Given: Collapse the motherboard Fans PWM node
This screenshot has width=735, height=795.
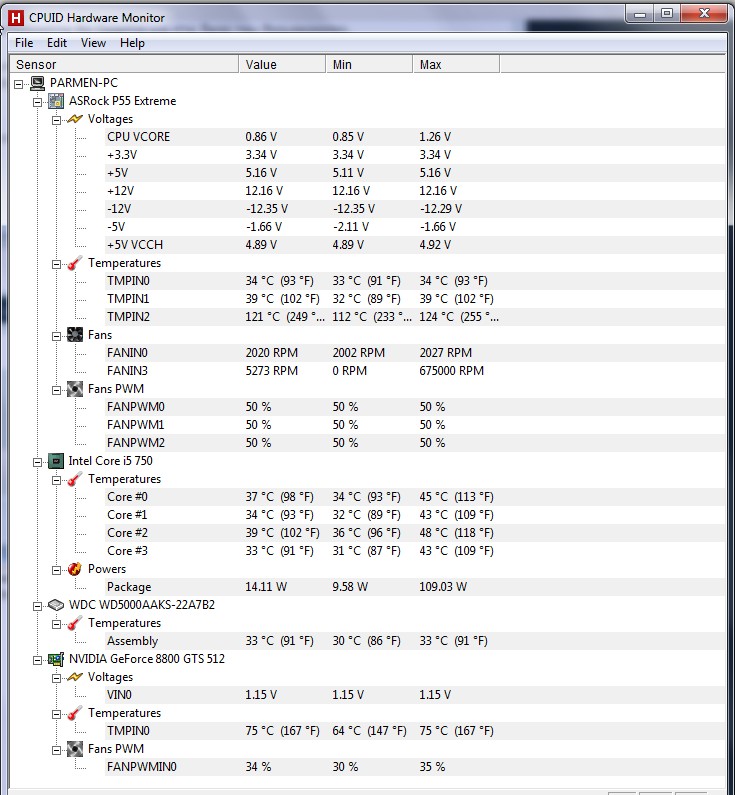Looking at the screenshot, I should 57,390.
